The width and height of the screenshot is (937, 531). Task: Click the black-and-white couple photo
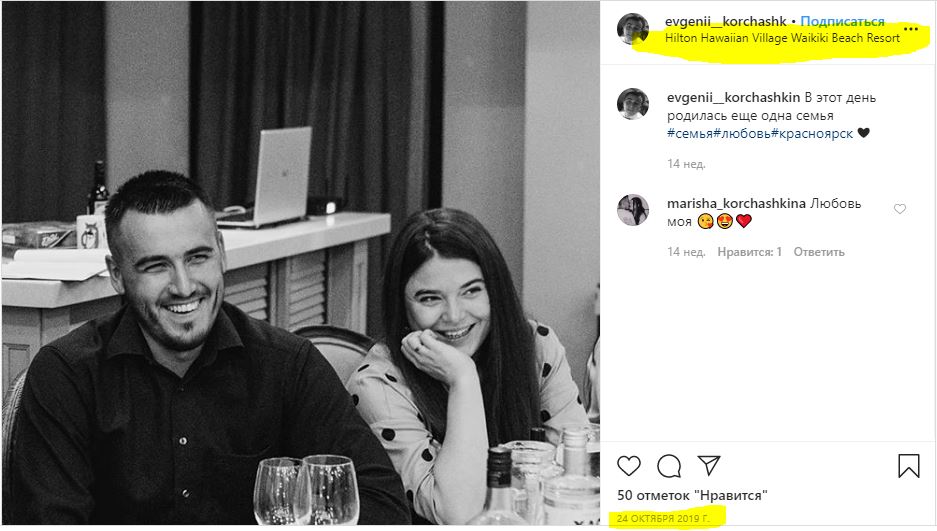pos(300,265)
